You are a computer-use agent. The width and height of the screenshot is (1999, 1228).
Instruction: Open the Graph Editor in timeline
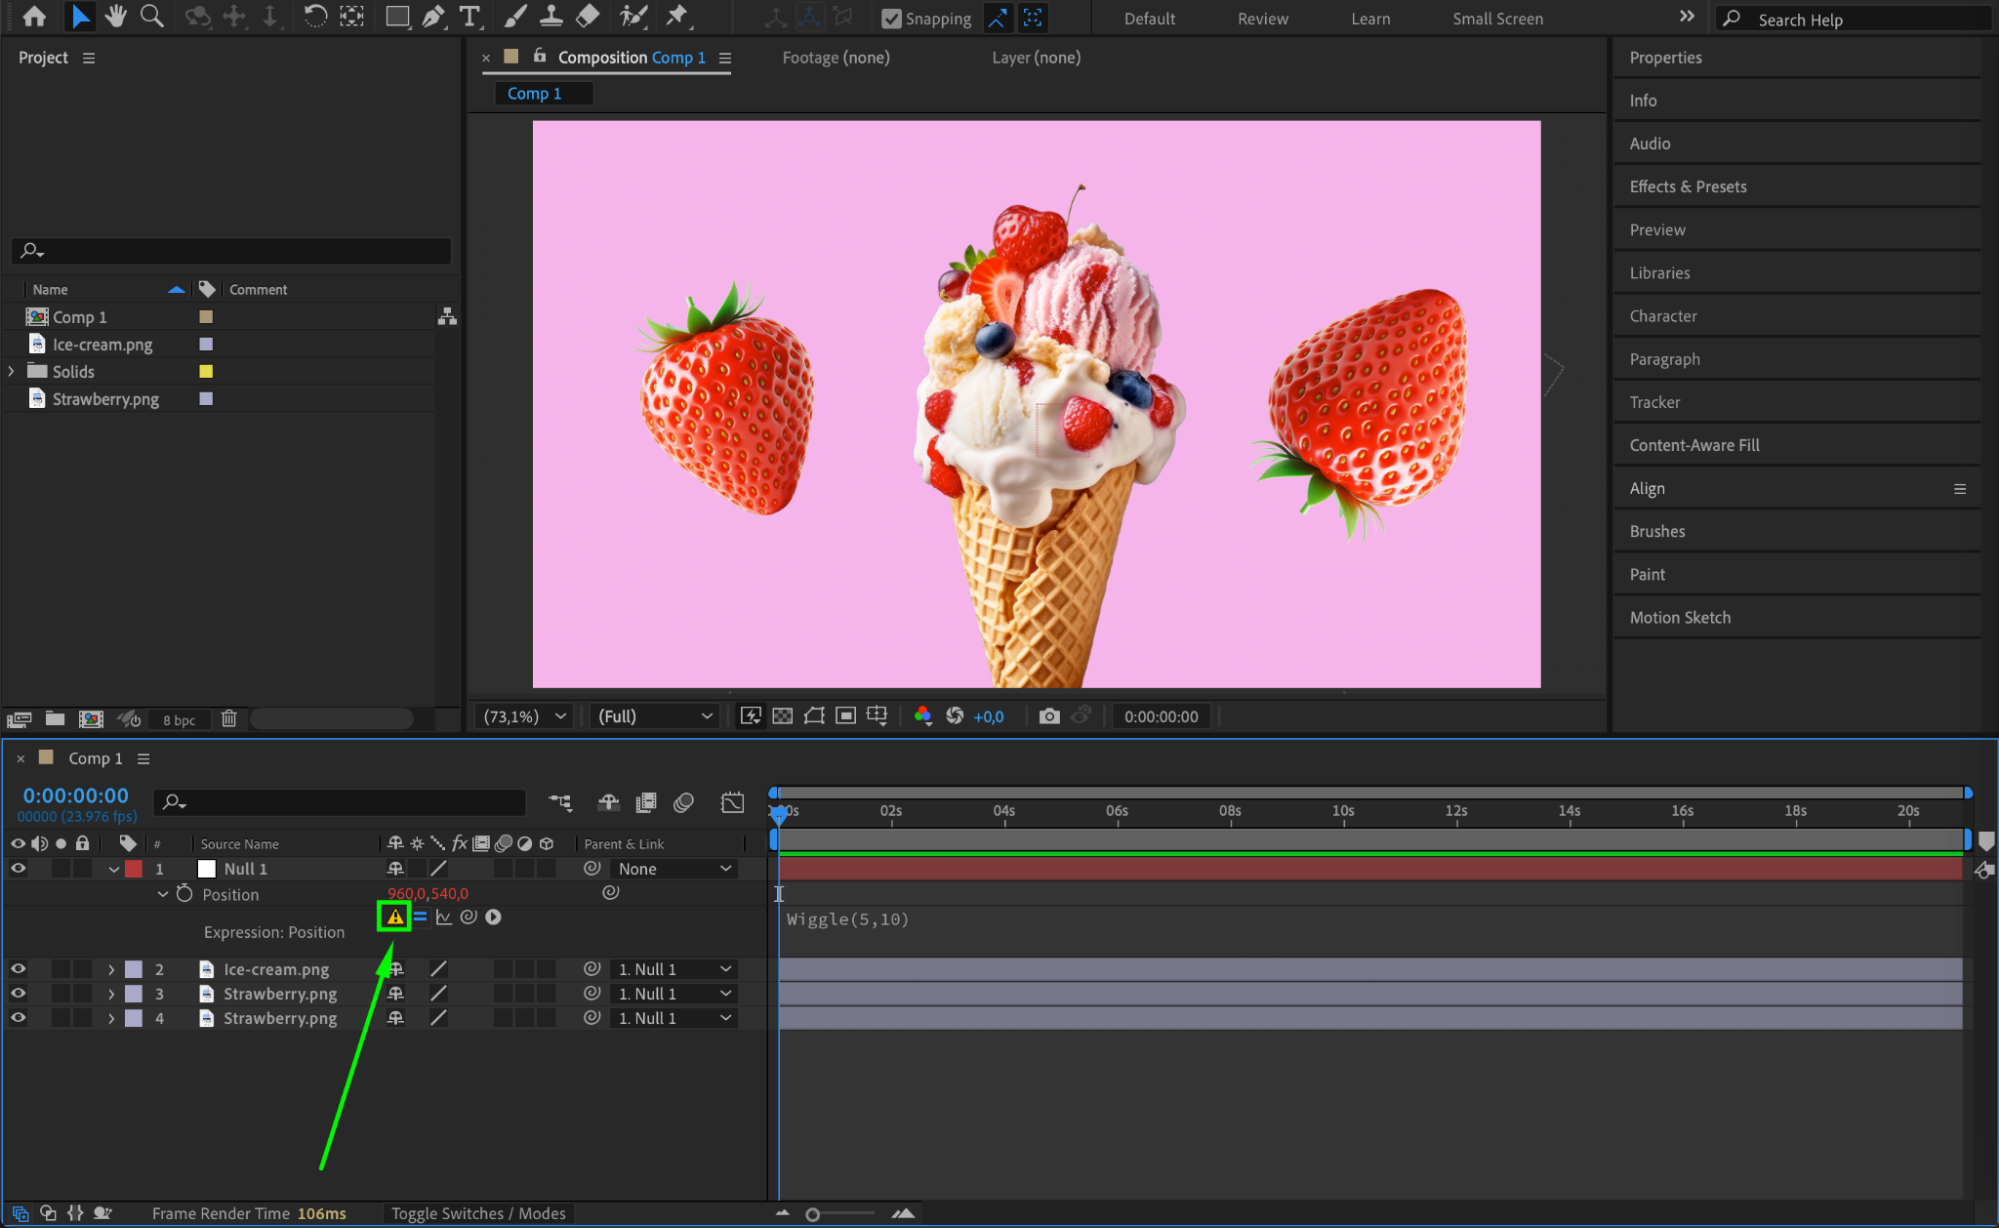(x=732, y=802)
